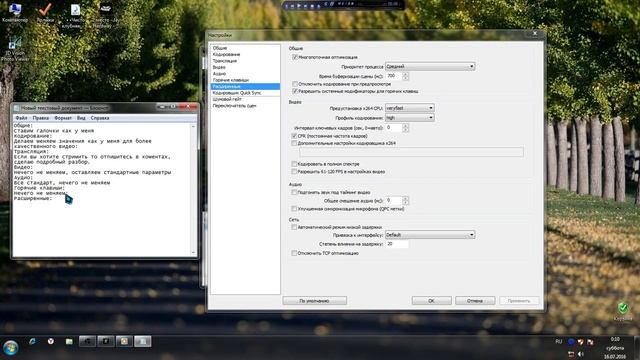Select the audio file desktop icon
Screen dimensions: 640x360
pyautogui.click(x=75, y=15)
